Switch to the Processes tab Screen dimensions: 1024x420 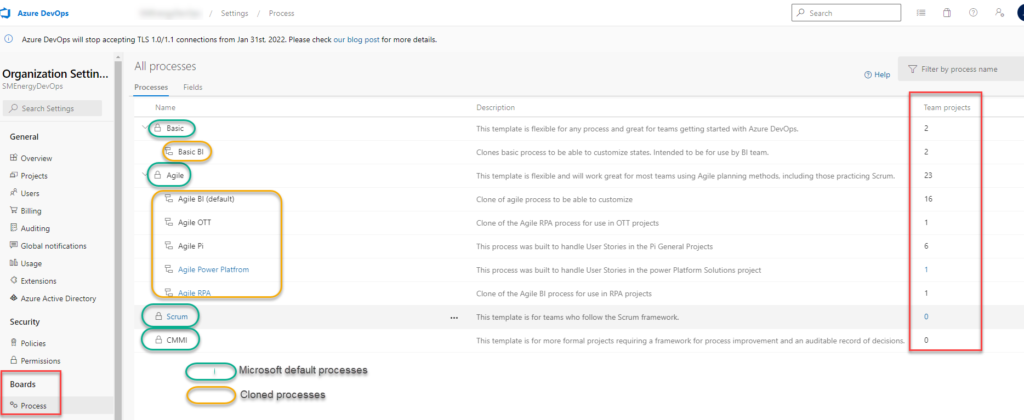(x=151, y=87)
